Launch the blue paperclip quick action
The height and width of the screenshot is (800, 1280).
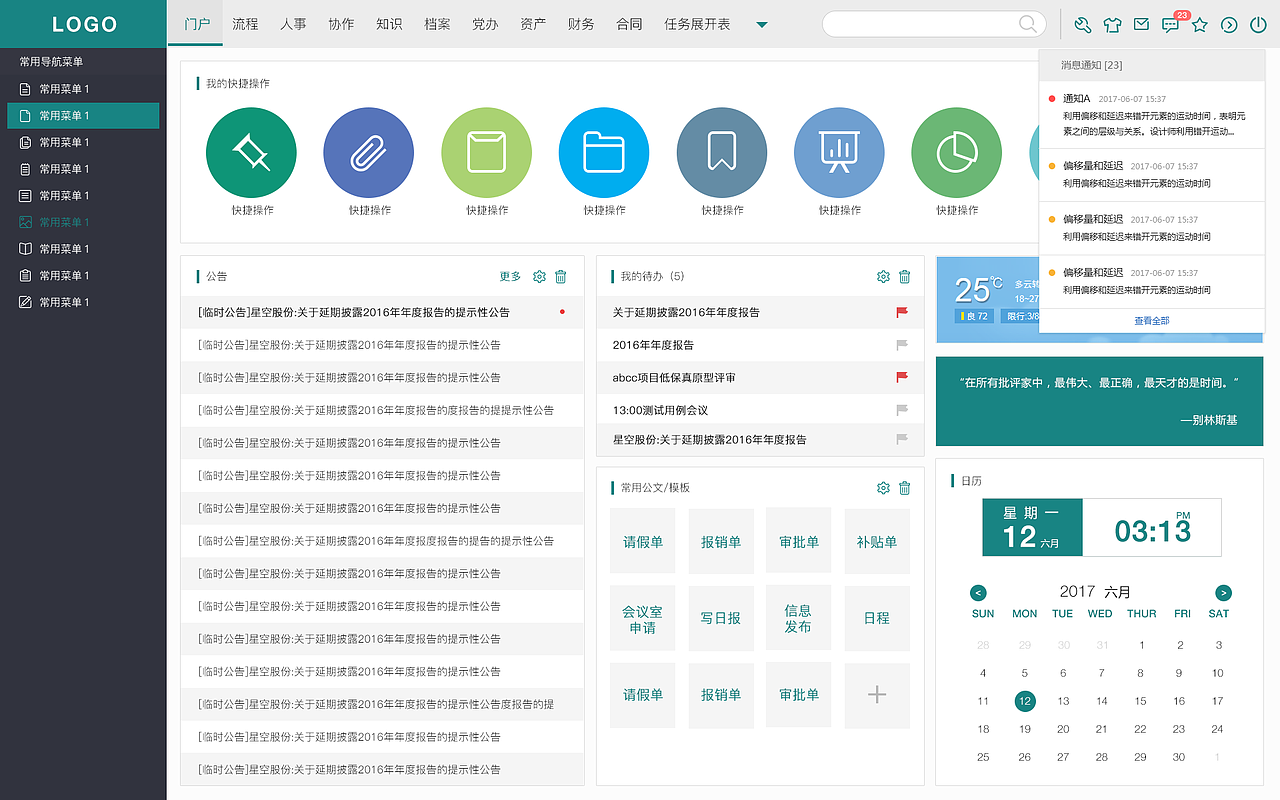tap(369, 153)
